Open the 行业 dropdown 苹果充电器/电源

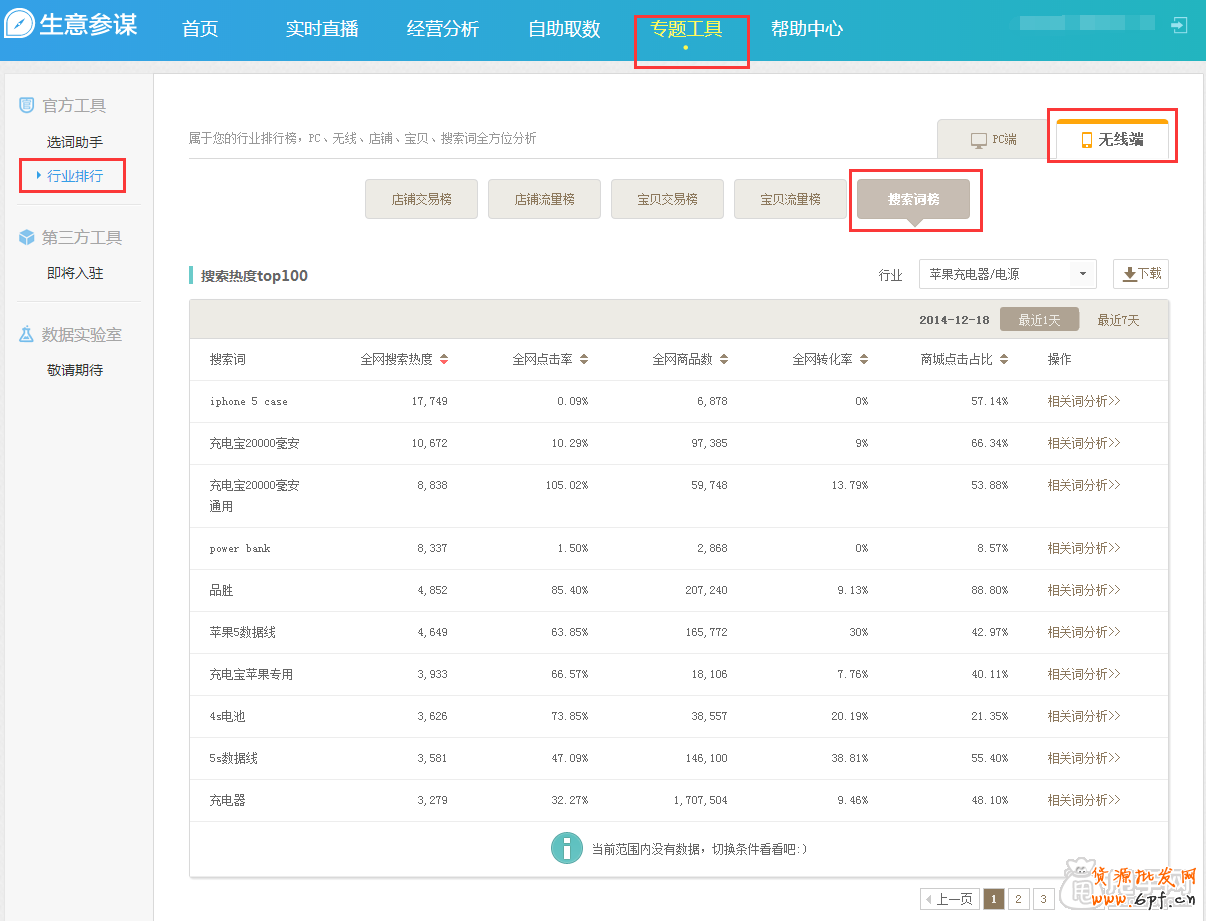coord(1007,274)
